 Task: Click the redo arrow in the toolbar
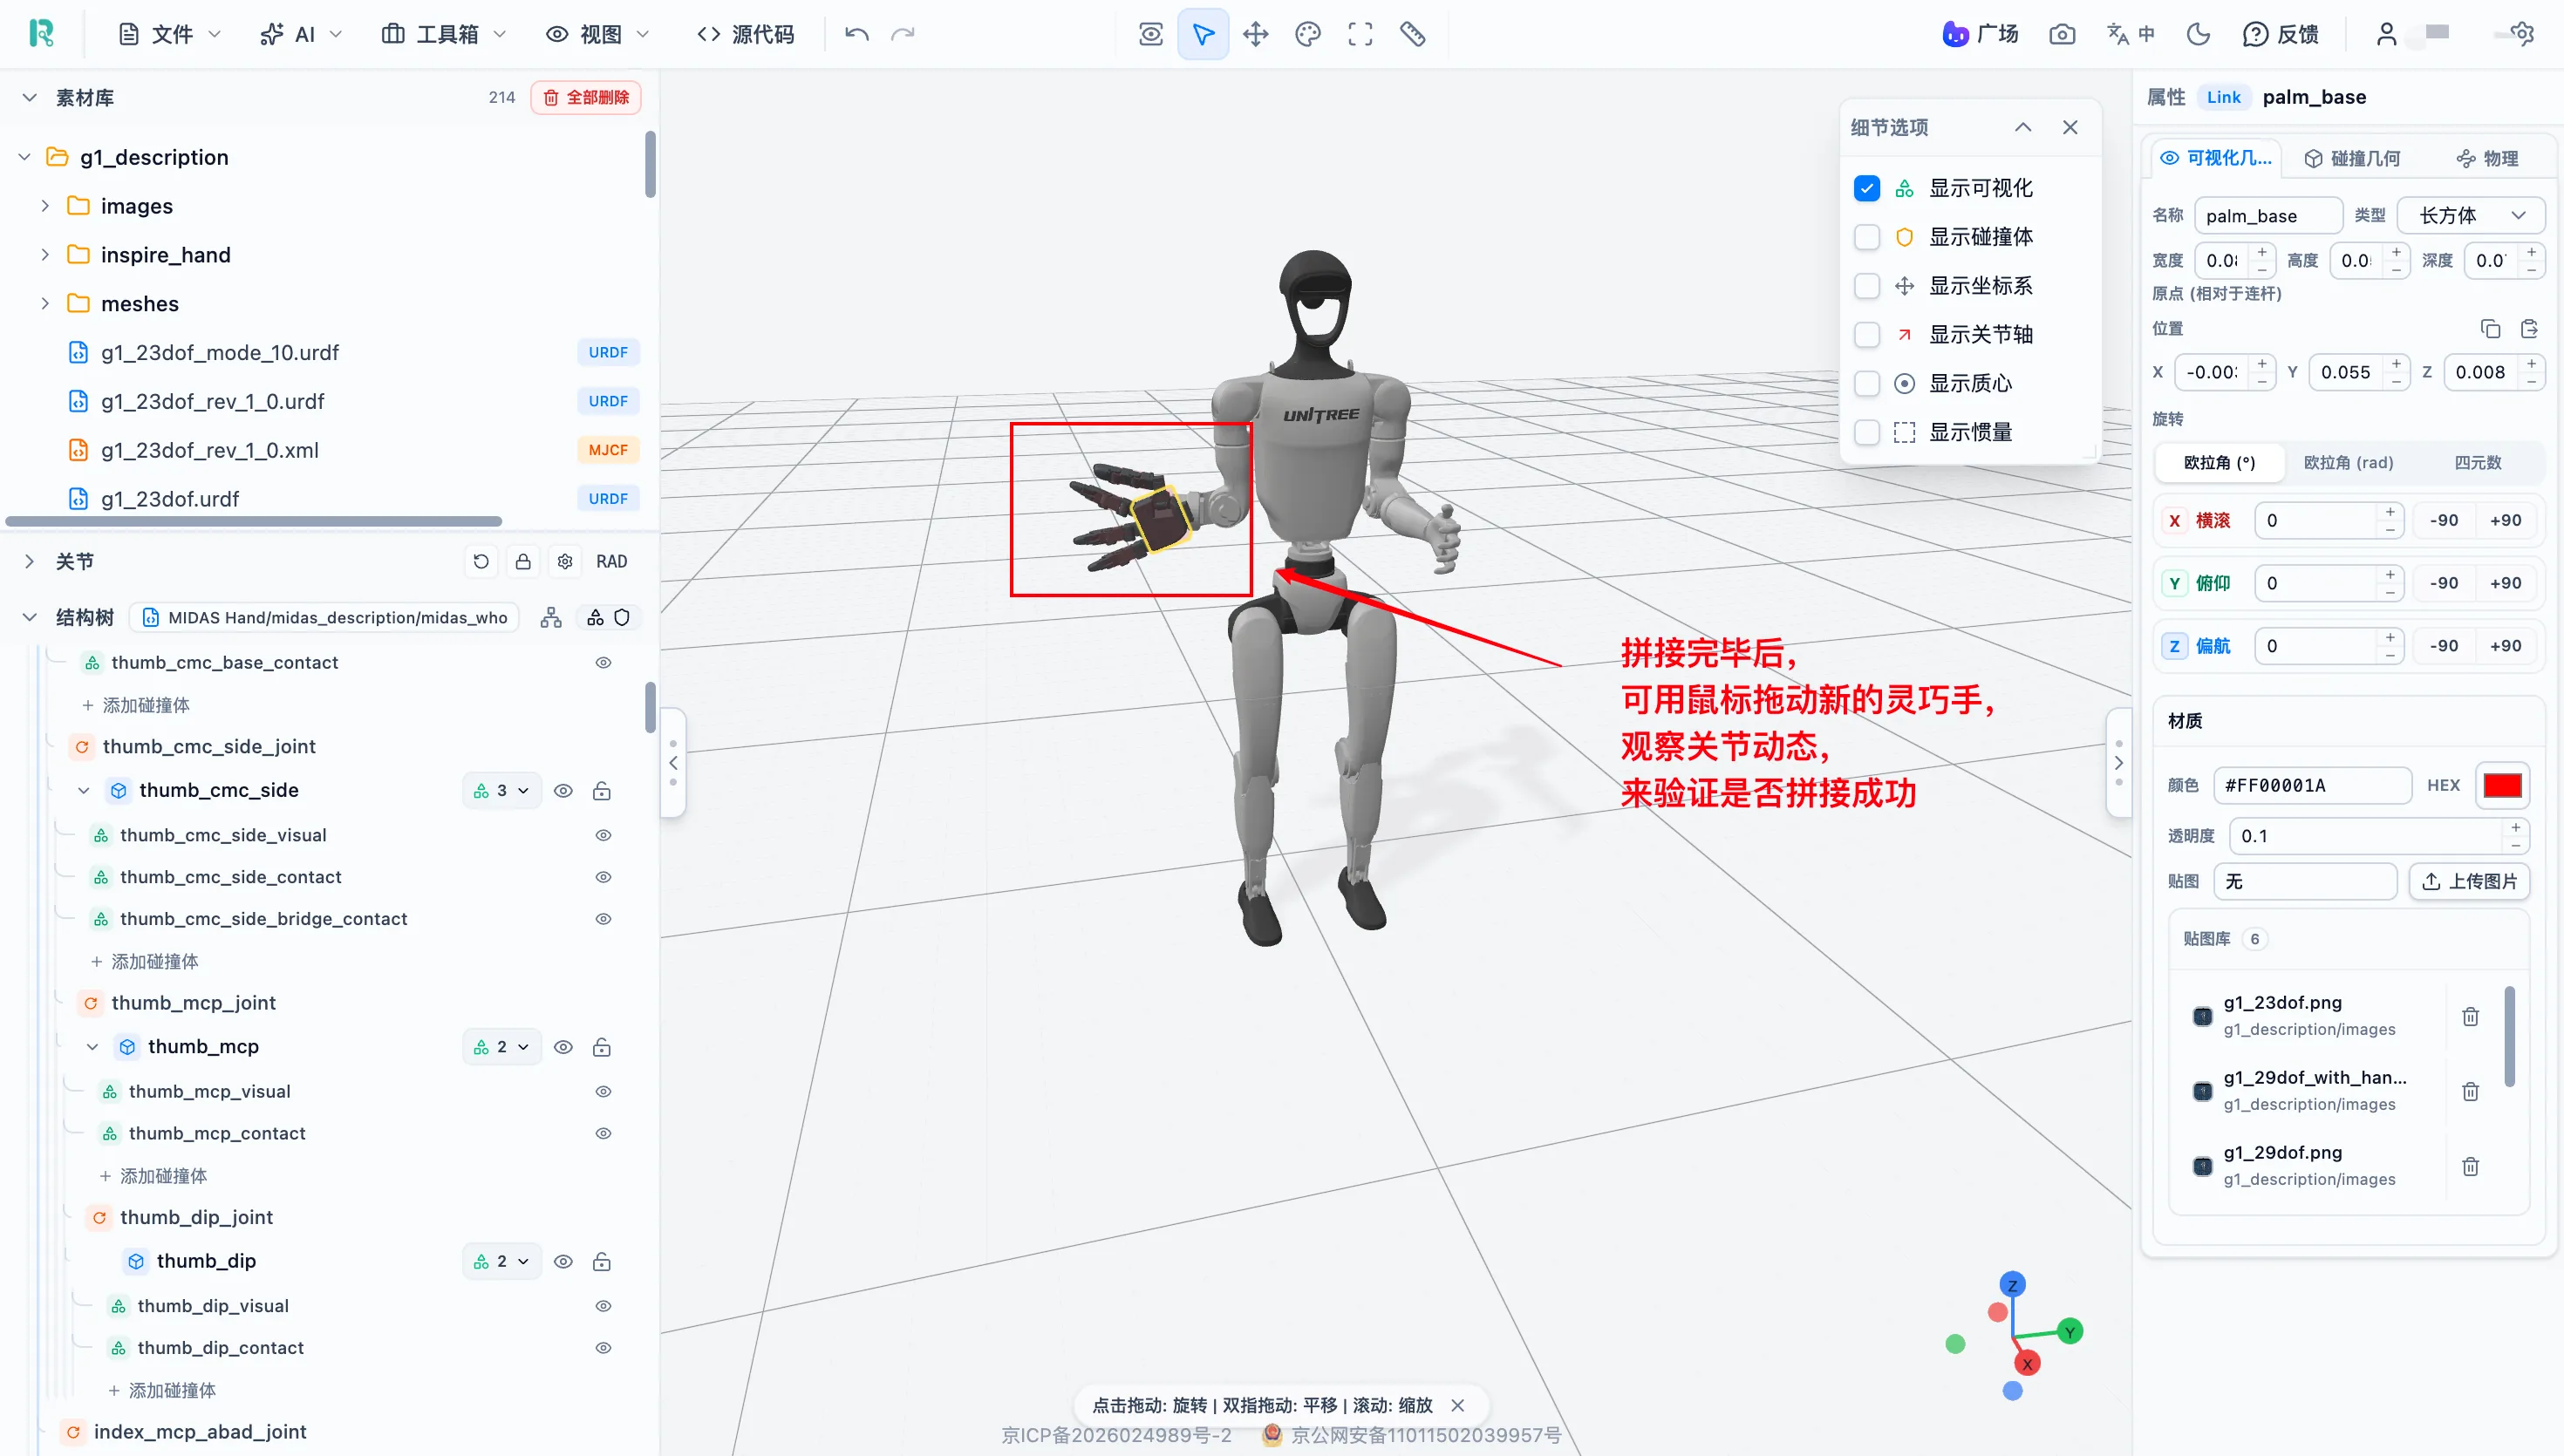(903, 34)
